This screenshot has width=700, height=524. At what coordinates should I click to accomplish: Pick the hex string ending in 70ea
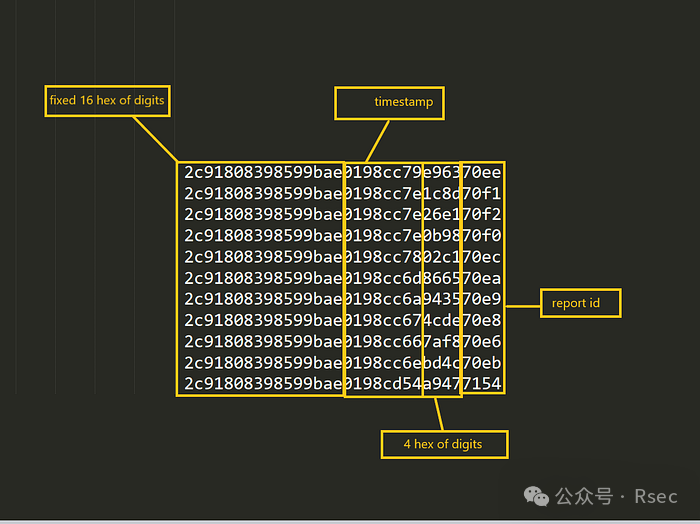tap(342, 279)
